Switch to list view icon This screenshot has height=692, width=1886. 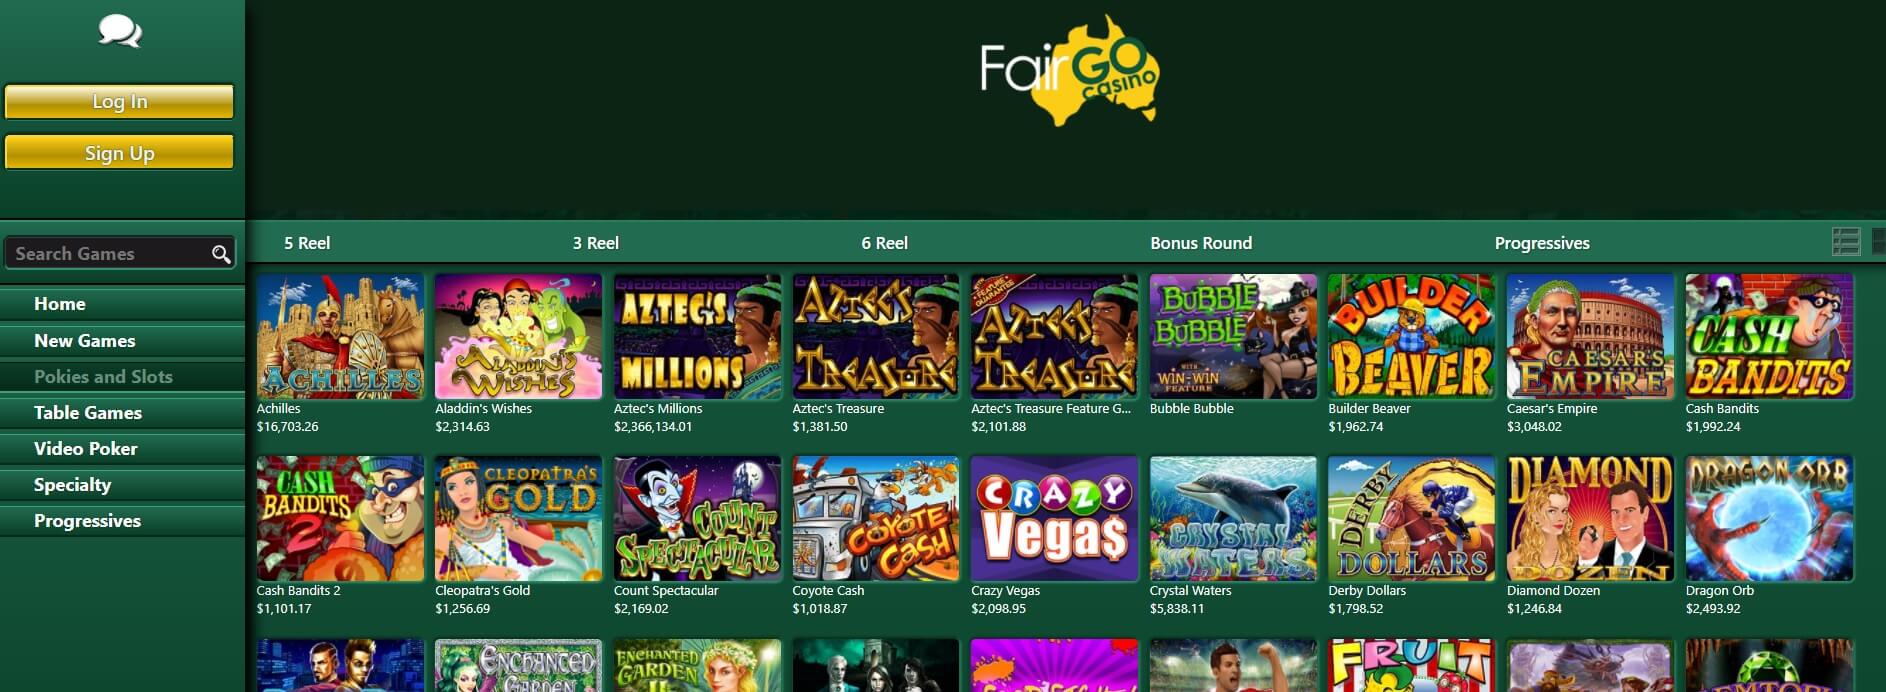pos(1846,242)
